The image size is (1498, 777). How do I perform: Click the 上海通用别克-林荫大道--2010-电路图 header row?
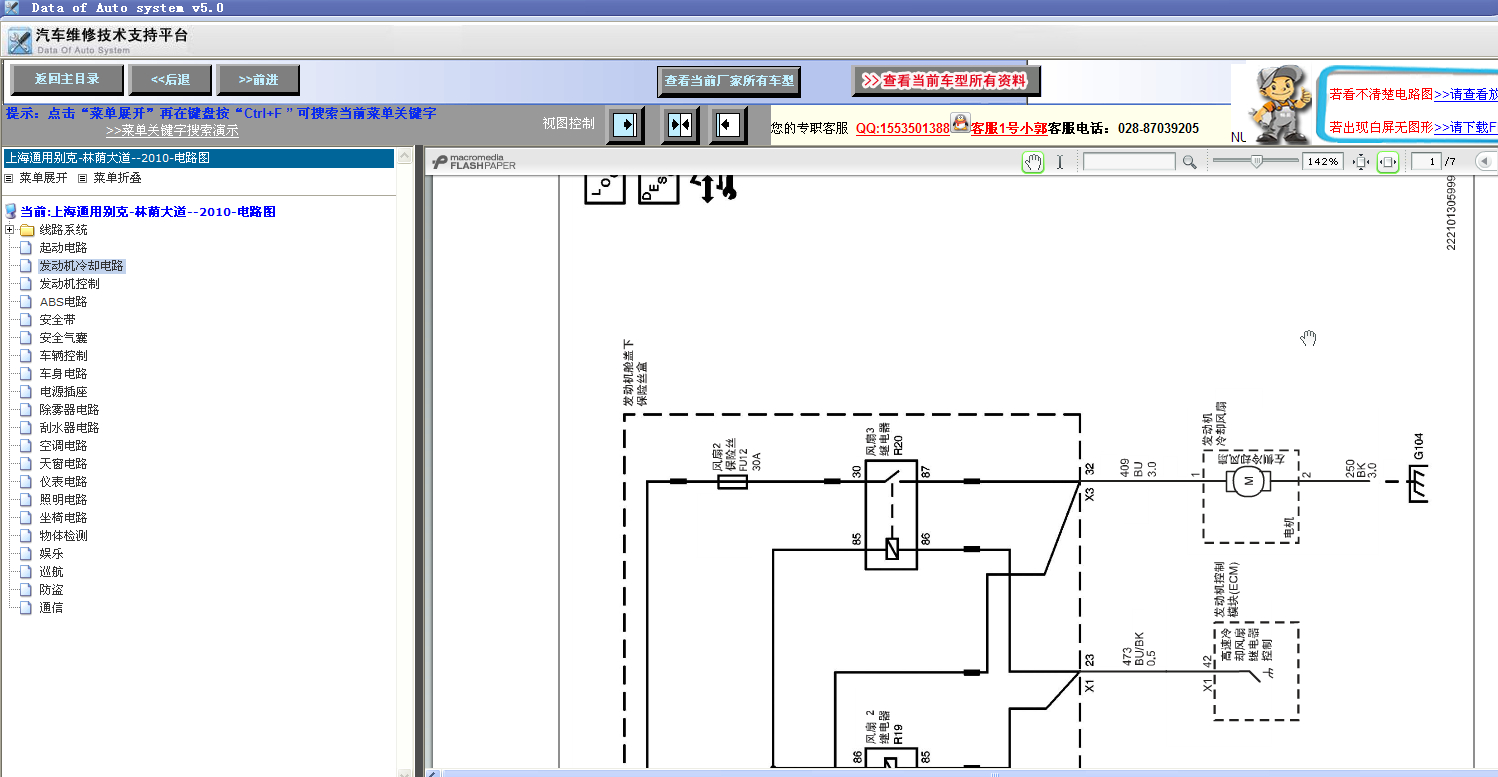click(x=198, y=158)
